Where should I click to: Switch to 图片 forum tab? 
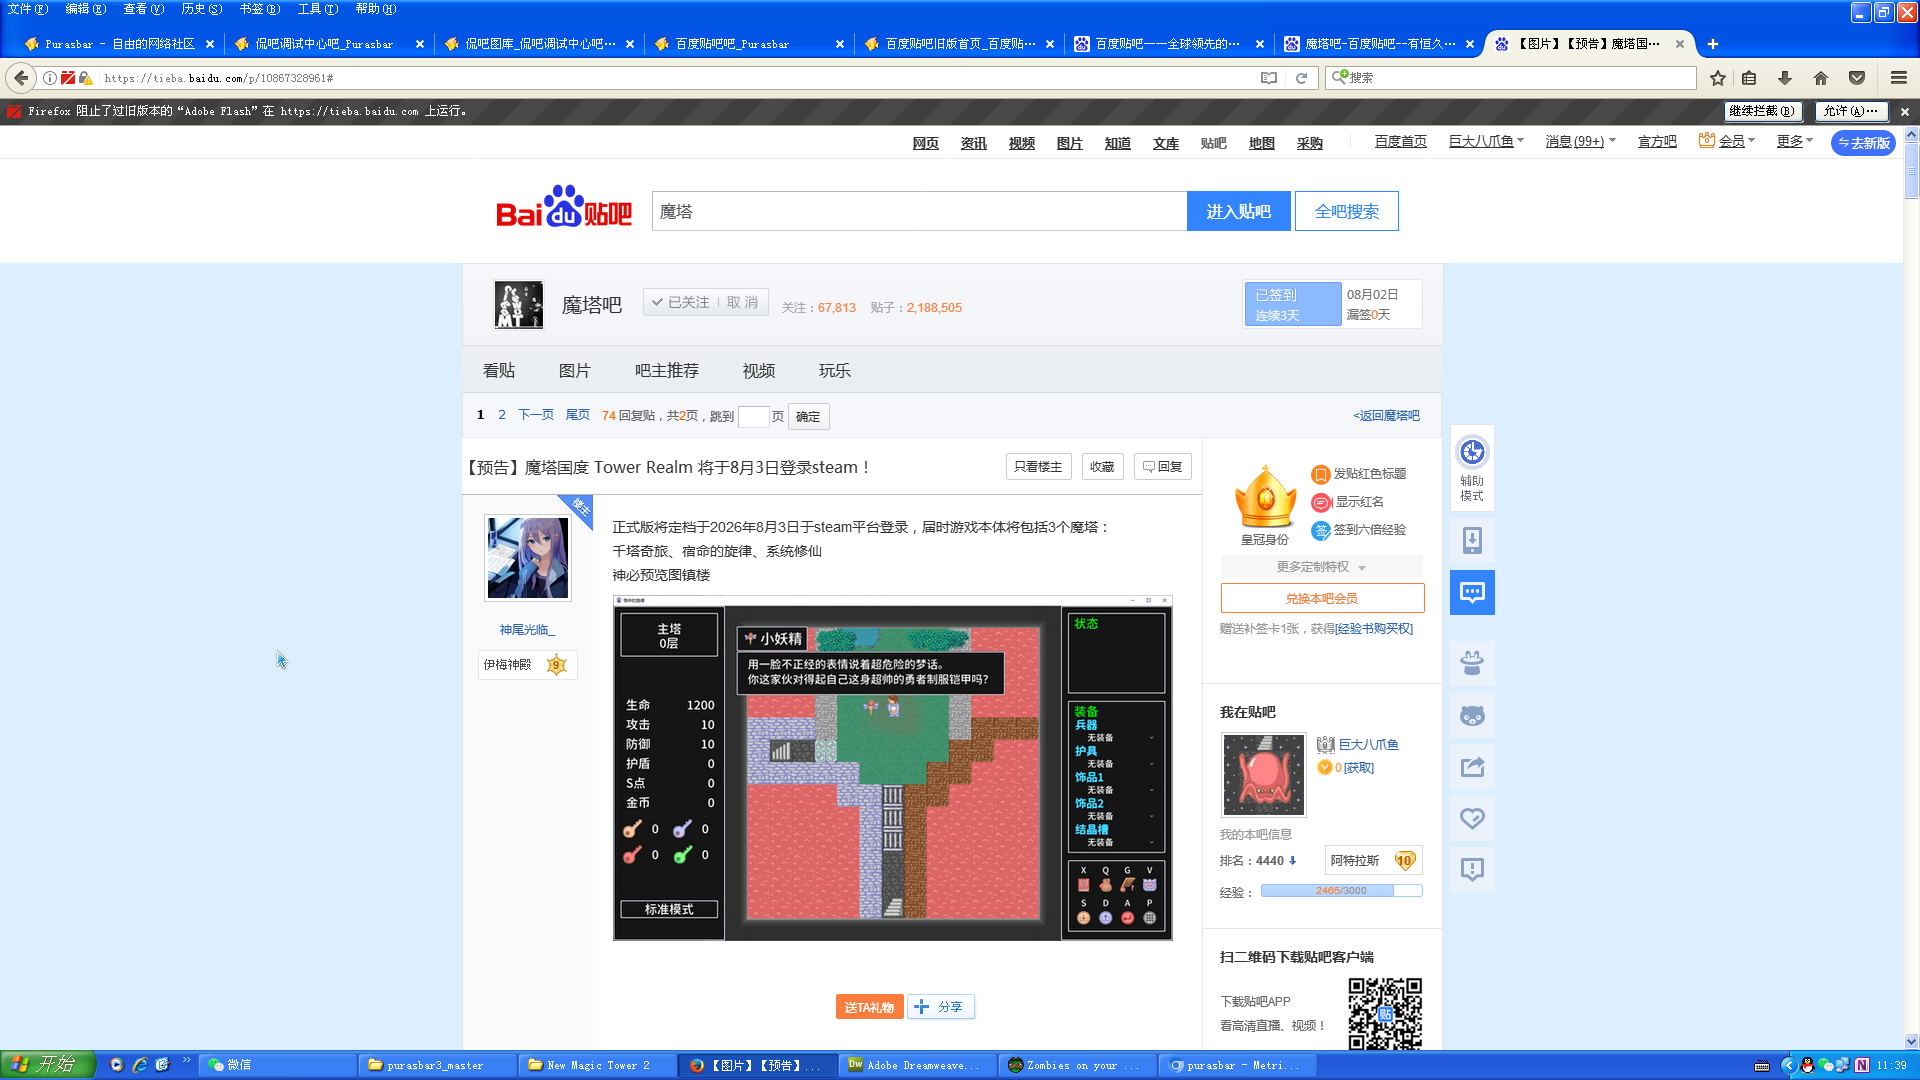pyautogui.click(x=575, y=371)
